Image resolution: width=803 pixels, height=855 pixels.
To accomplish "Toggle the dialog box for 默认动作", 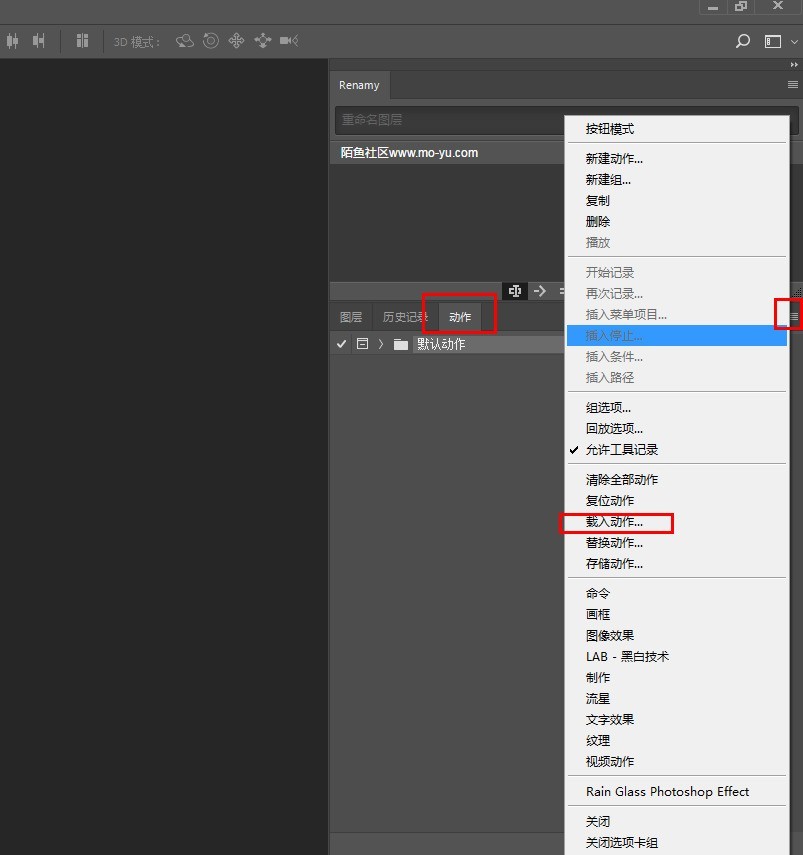I will (x=362, y=344).
